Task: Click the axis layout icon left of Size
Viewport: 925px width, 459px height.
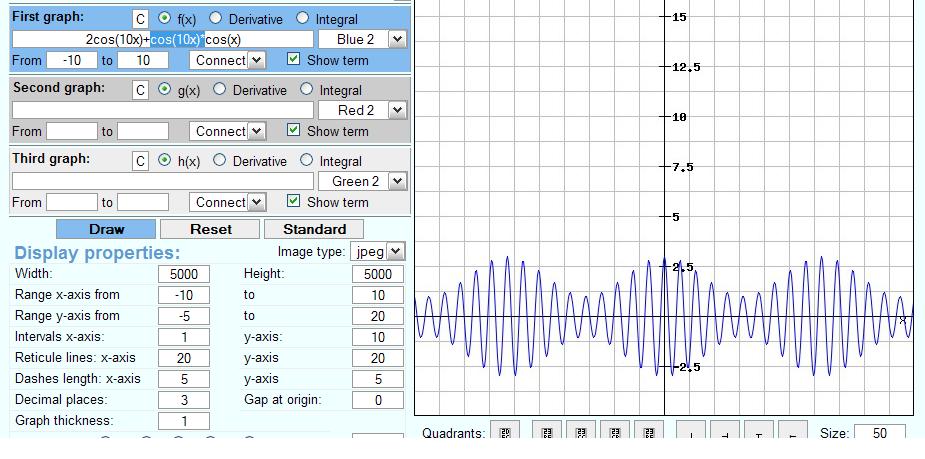Action: point(792,433)
